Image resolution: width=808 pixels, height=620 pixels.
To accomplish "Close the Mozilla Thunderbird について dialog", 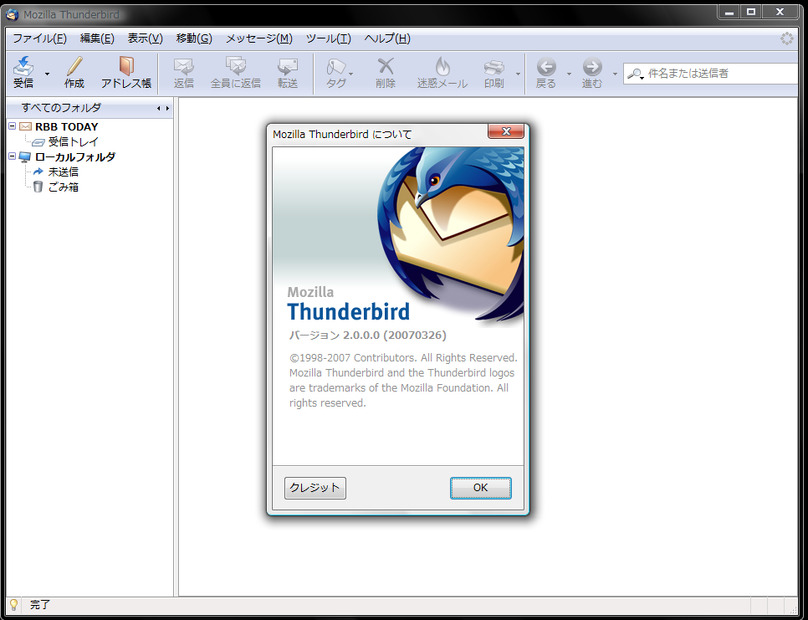I will tap(506, 132).
